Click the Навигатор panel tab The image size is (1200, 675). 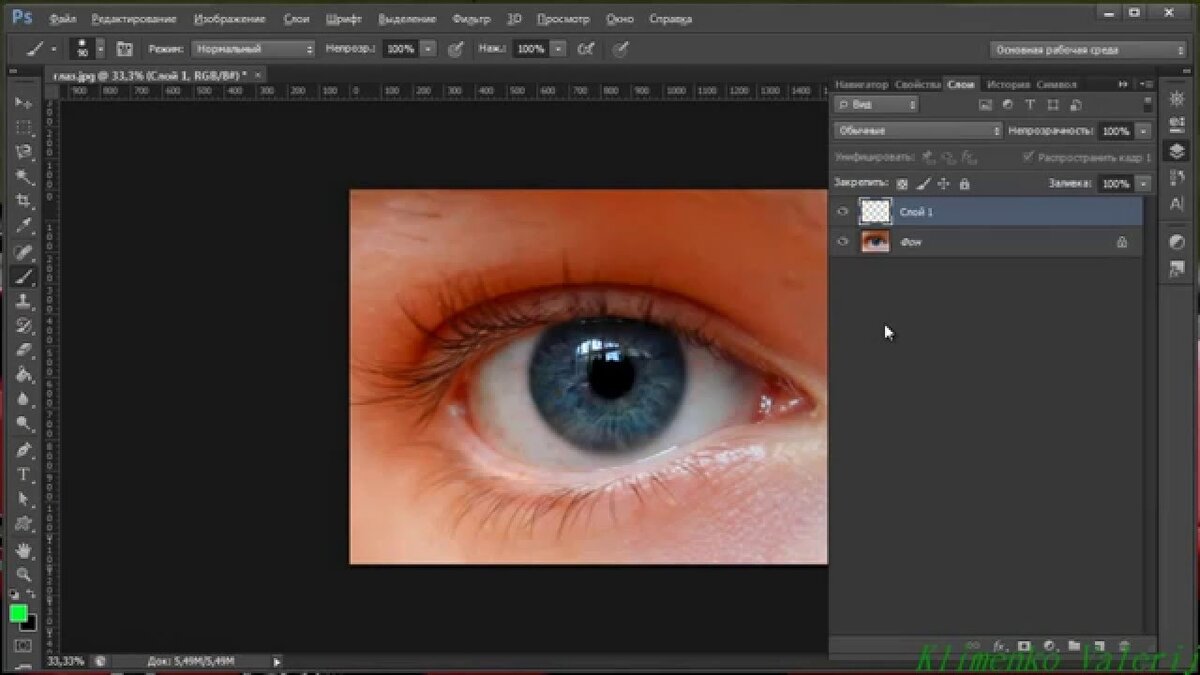tap(861, 85)
